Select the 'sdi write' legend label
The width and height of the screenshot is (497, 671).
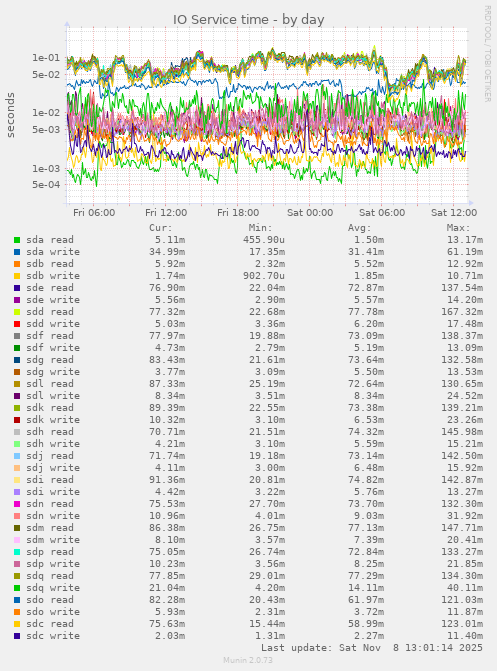[x=53, y=492]
